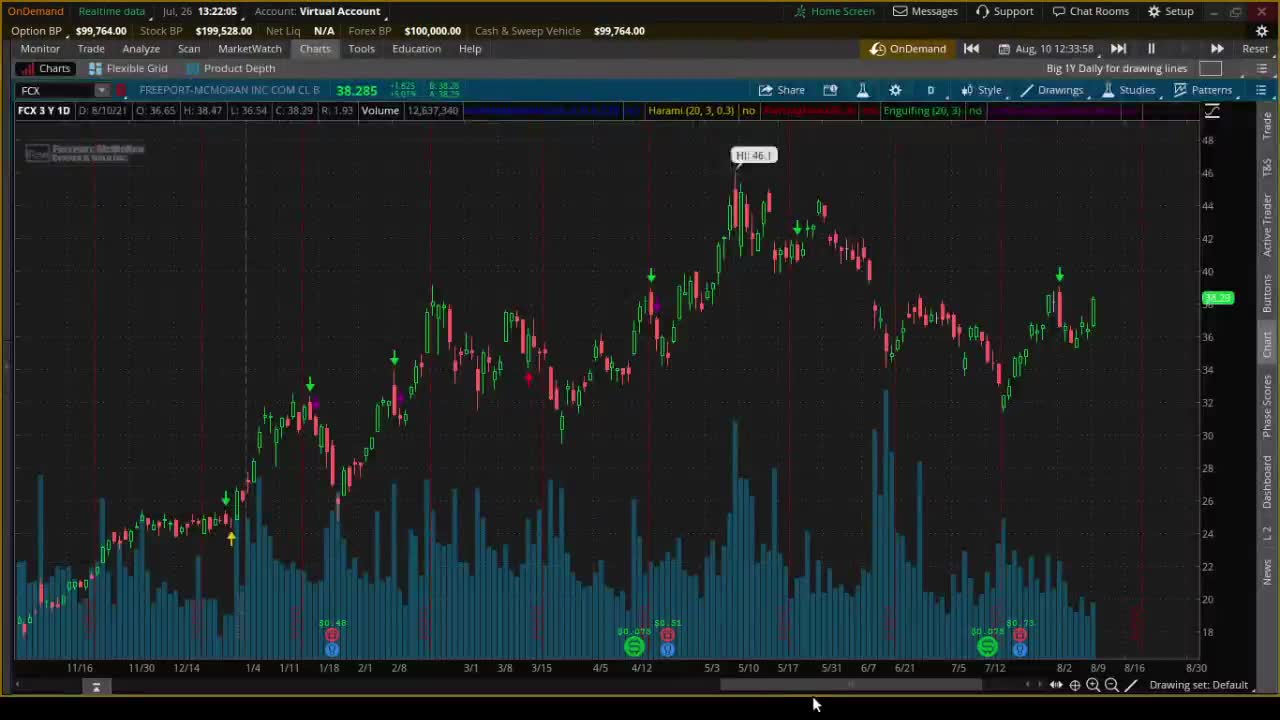Open the Drawings menu
Image resolution: width=1280 pixels, height=720 pixels.
[1051, 90]
